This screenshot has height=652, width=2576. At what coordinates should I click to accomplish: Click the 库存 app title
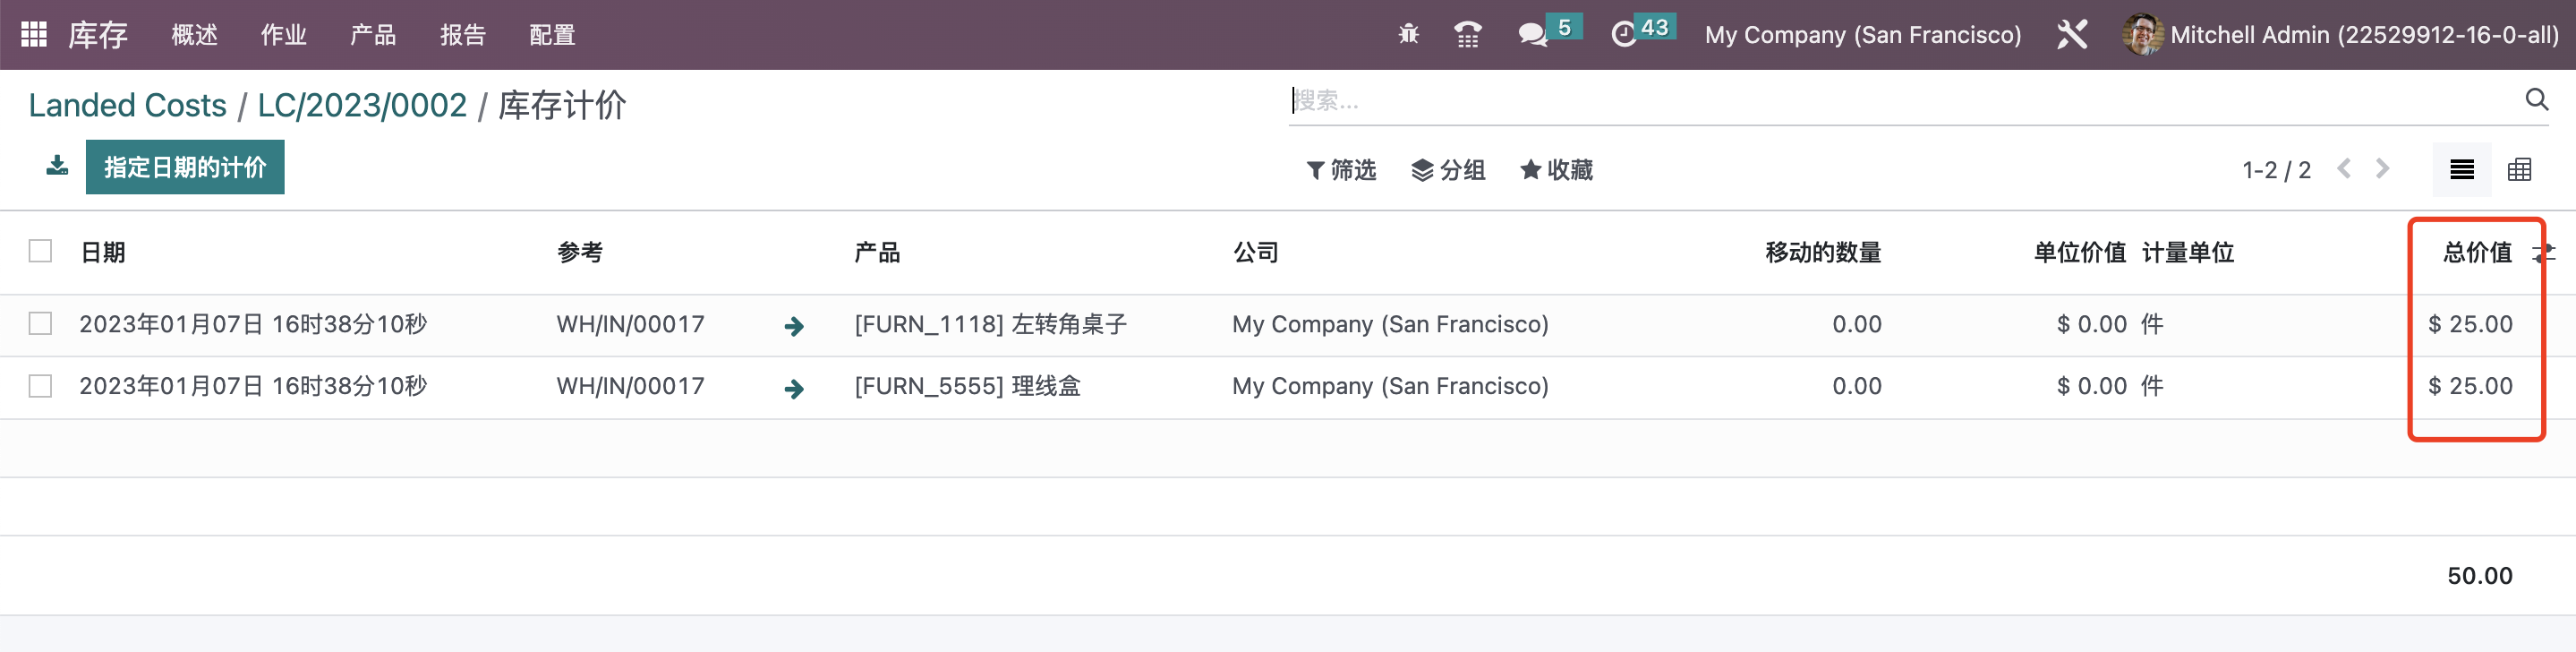(98, 35)
